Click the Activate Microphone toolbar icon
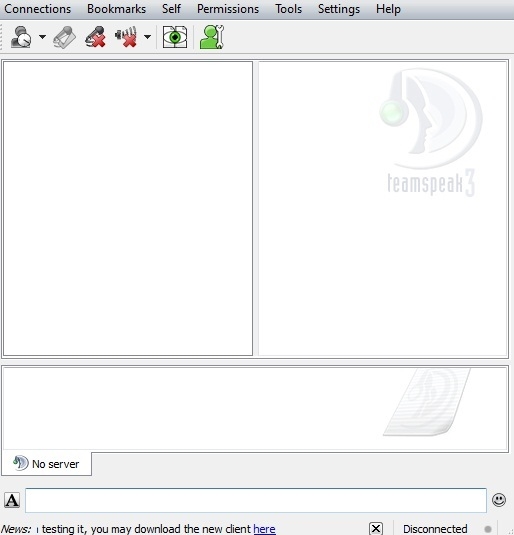The image size is (514, 535). (65, 37)
